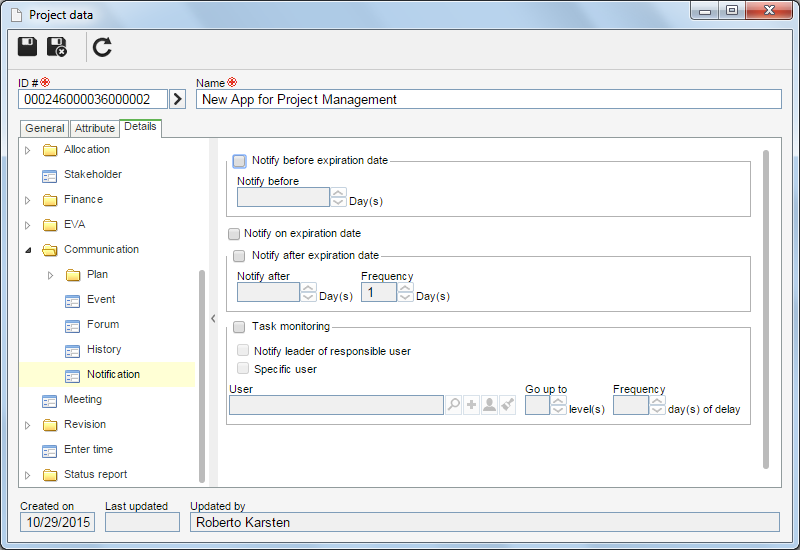Click the notification panel vertical scrollbar

[x=765, y=309]
